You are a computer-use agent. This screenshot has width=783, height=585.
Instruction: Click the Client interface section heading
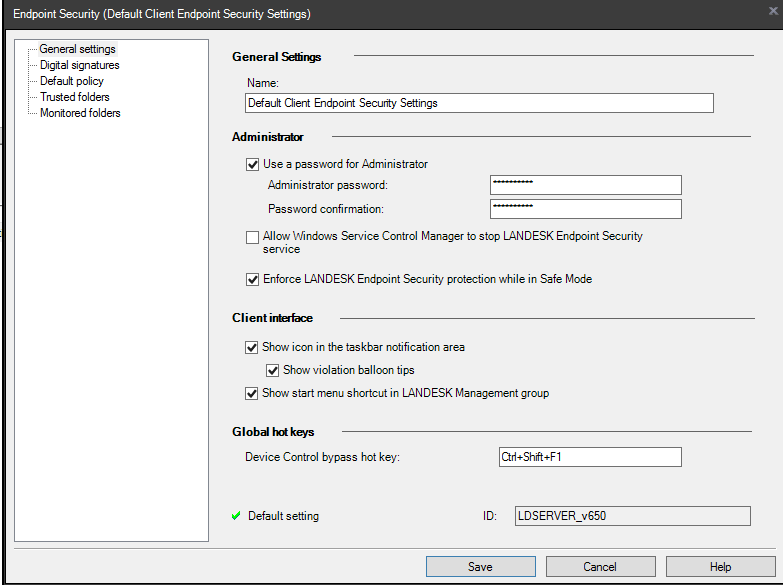pos(272,318)
